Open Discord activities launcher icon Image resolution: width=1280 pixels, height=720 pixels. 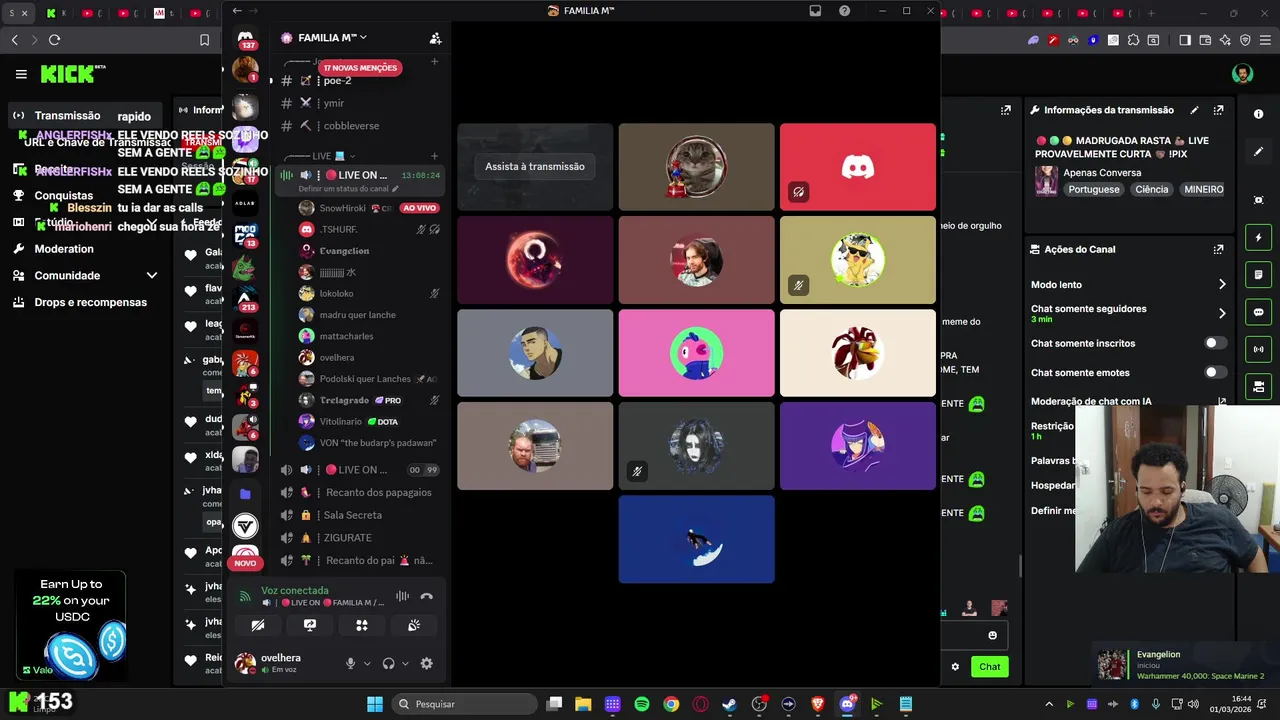362,625
